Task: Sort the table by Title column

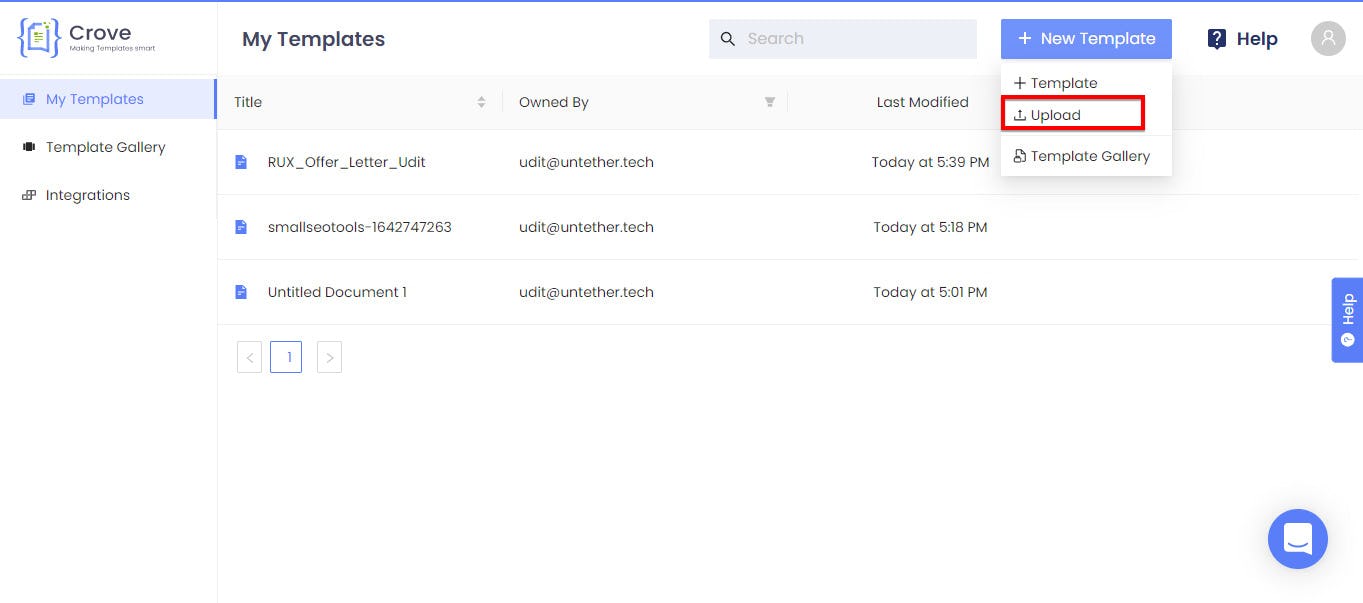Action: (481, 102)
